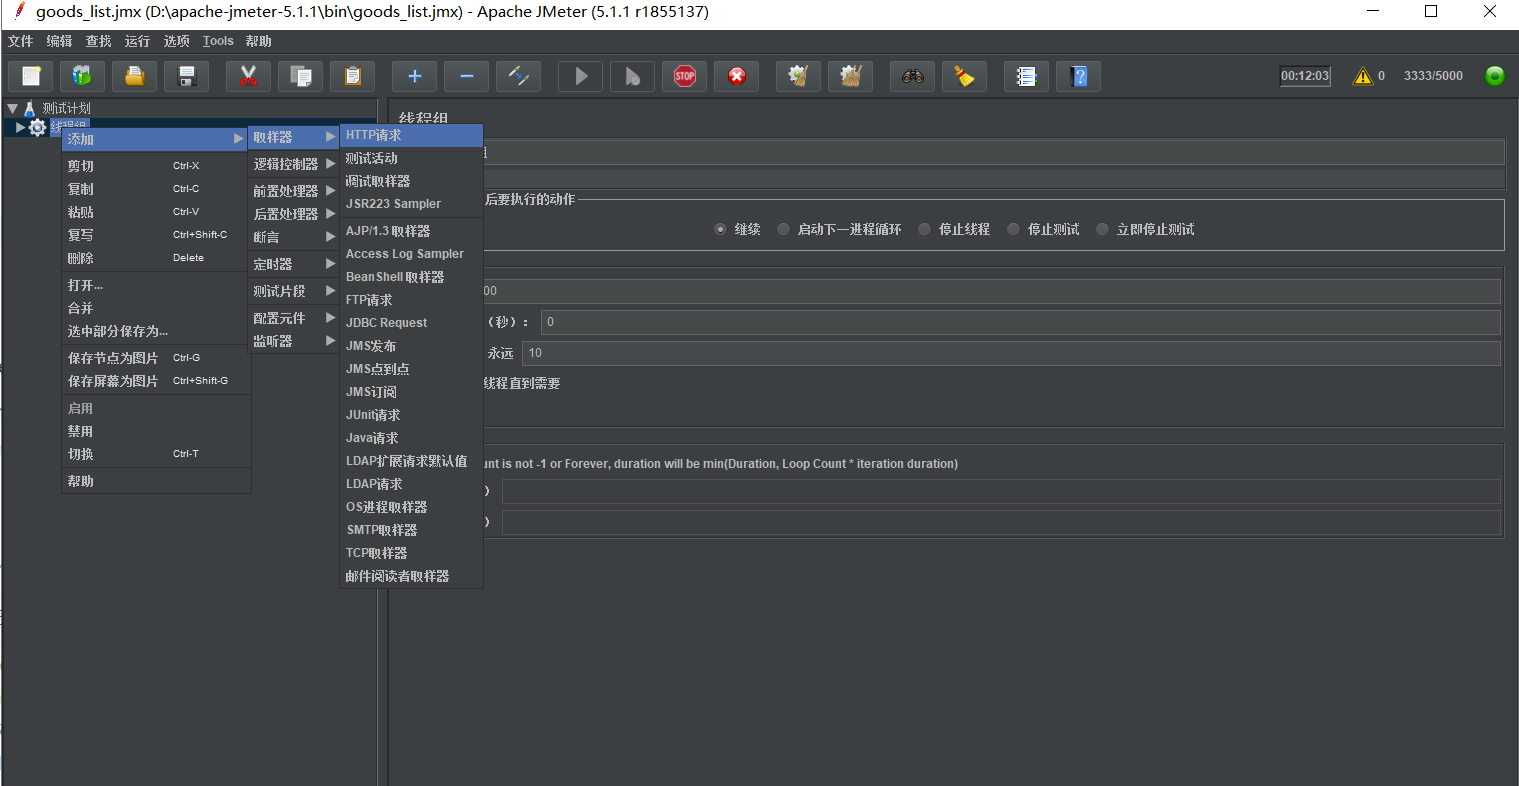Viewport: 1519px width, 786px height.
Task: Click the loop count field showing 10
Action: [1011, 353]
